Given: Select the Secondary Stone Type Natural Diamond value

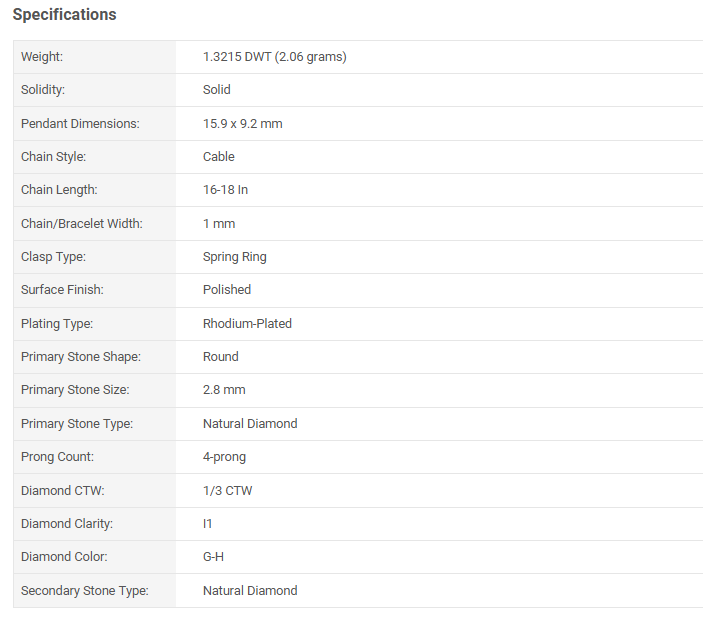Looking at the screenshot, I should click(x=250, y=591).
